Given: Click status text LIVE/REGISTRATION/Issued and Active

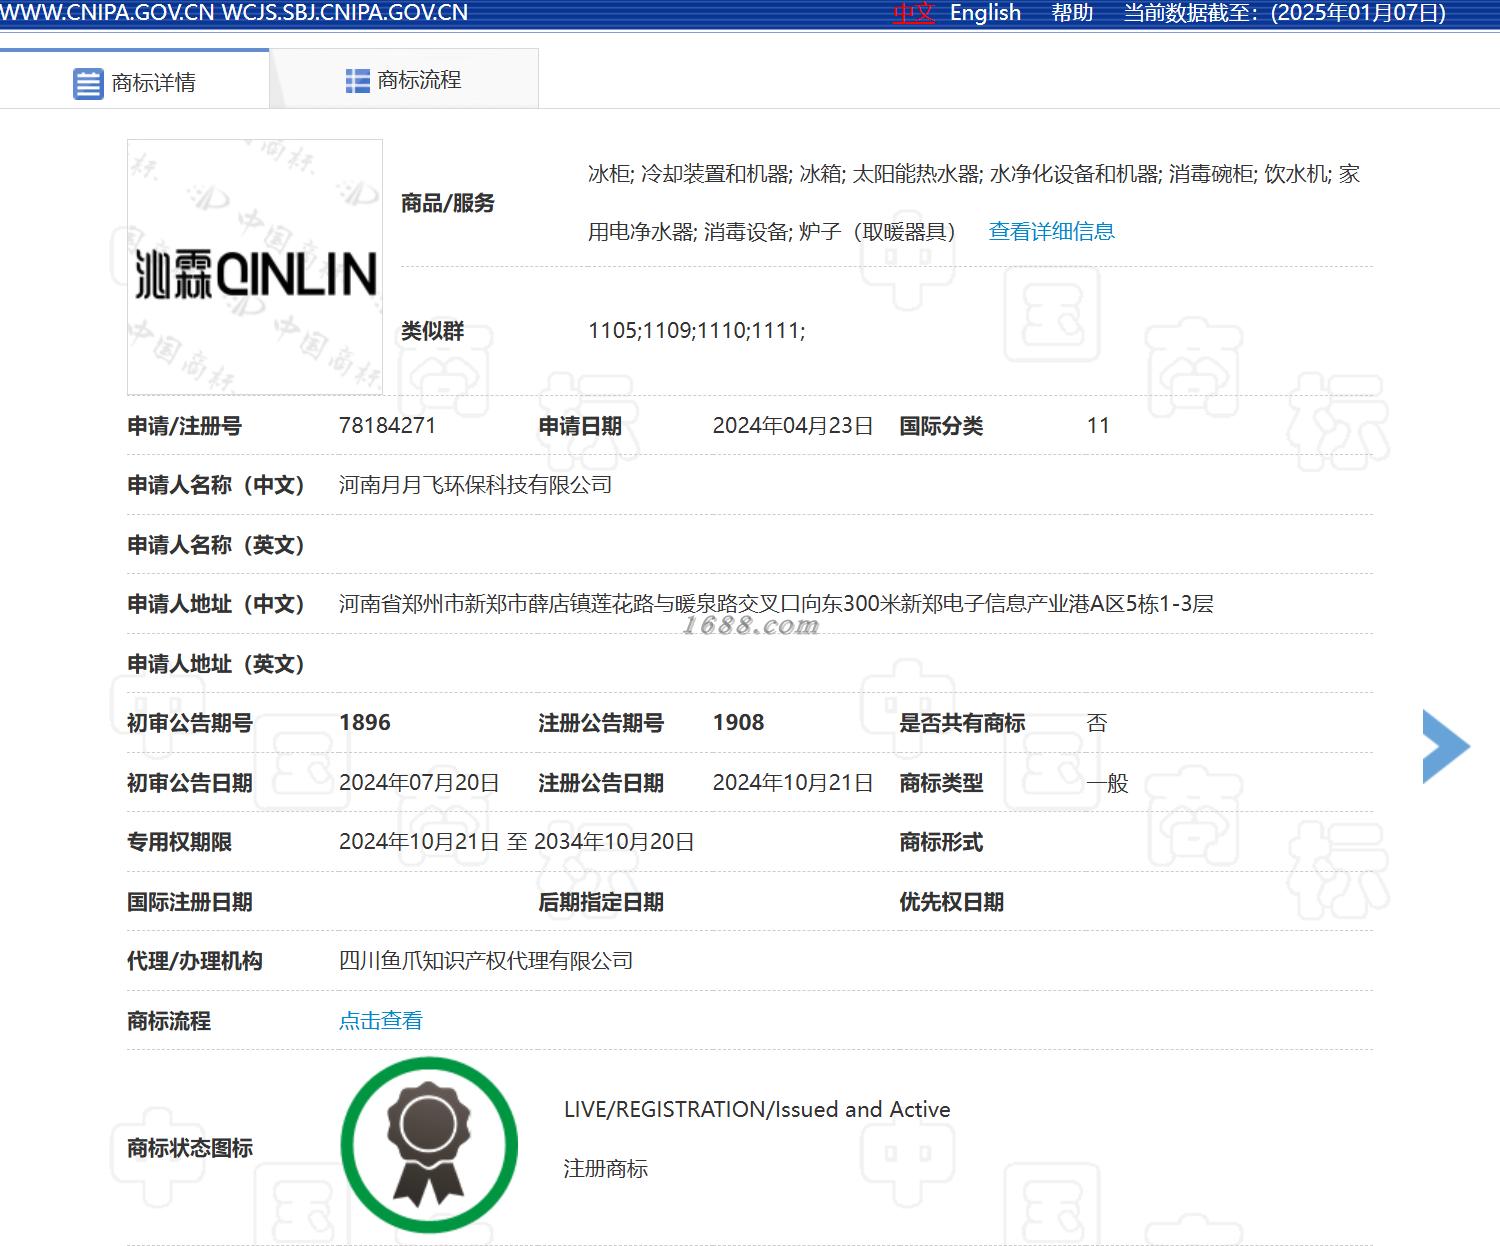Looking at the screenshot, I should click(x=757, y=1109).
